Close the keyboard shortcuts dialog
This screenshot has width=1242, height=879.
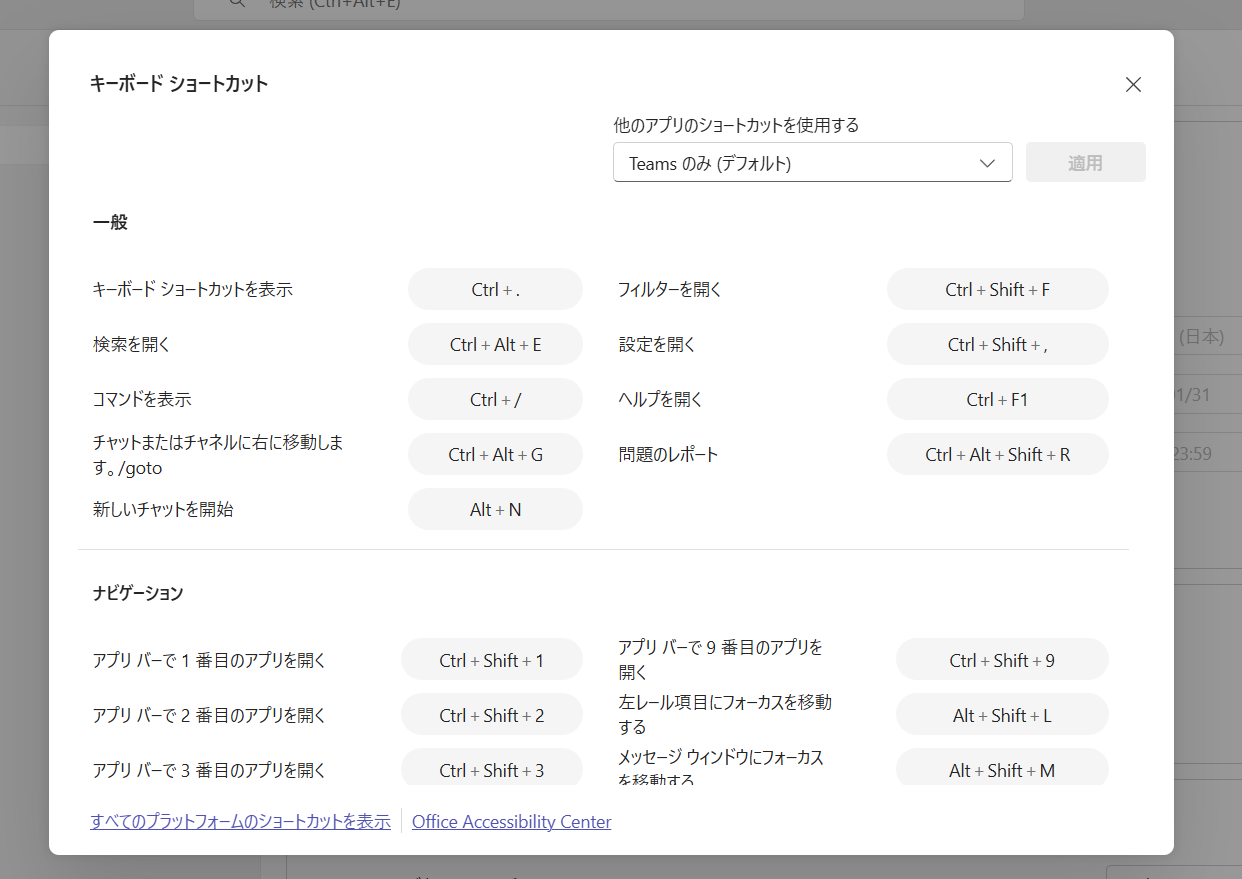tap(1133, 85)
